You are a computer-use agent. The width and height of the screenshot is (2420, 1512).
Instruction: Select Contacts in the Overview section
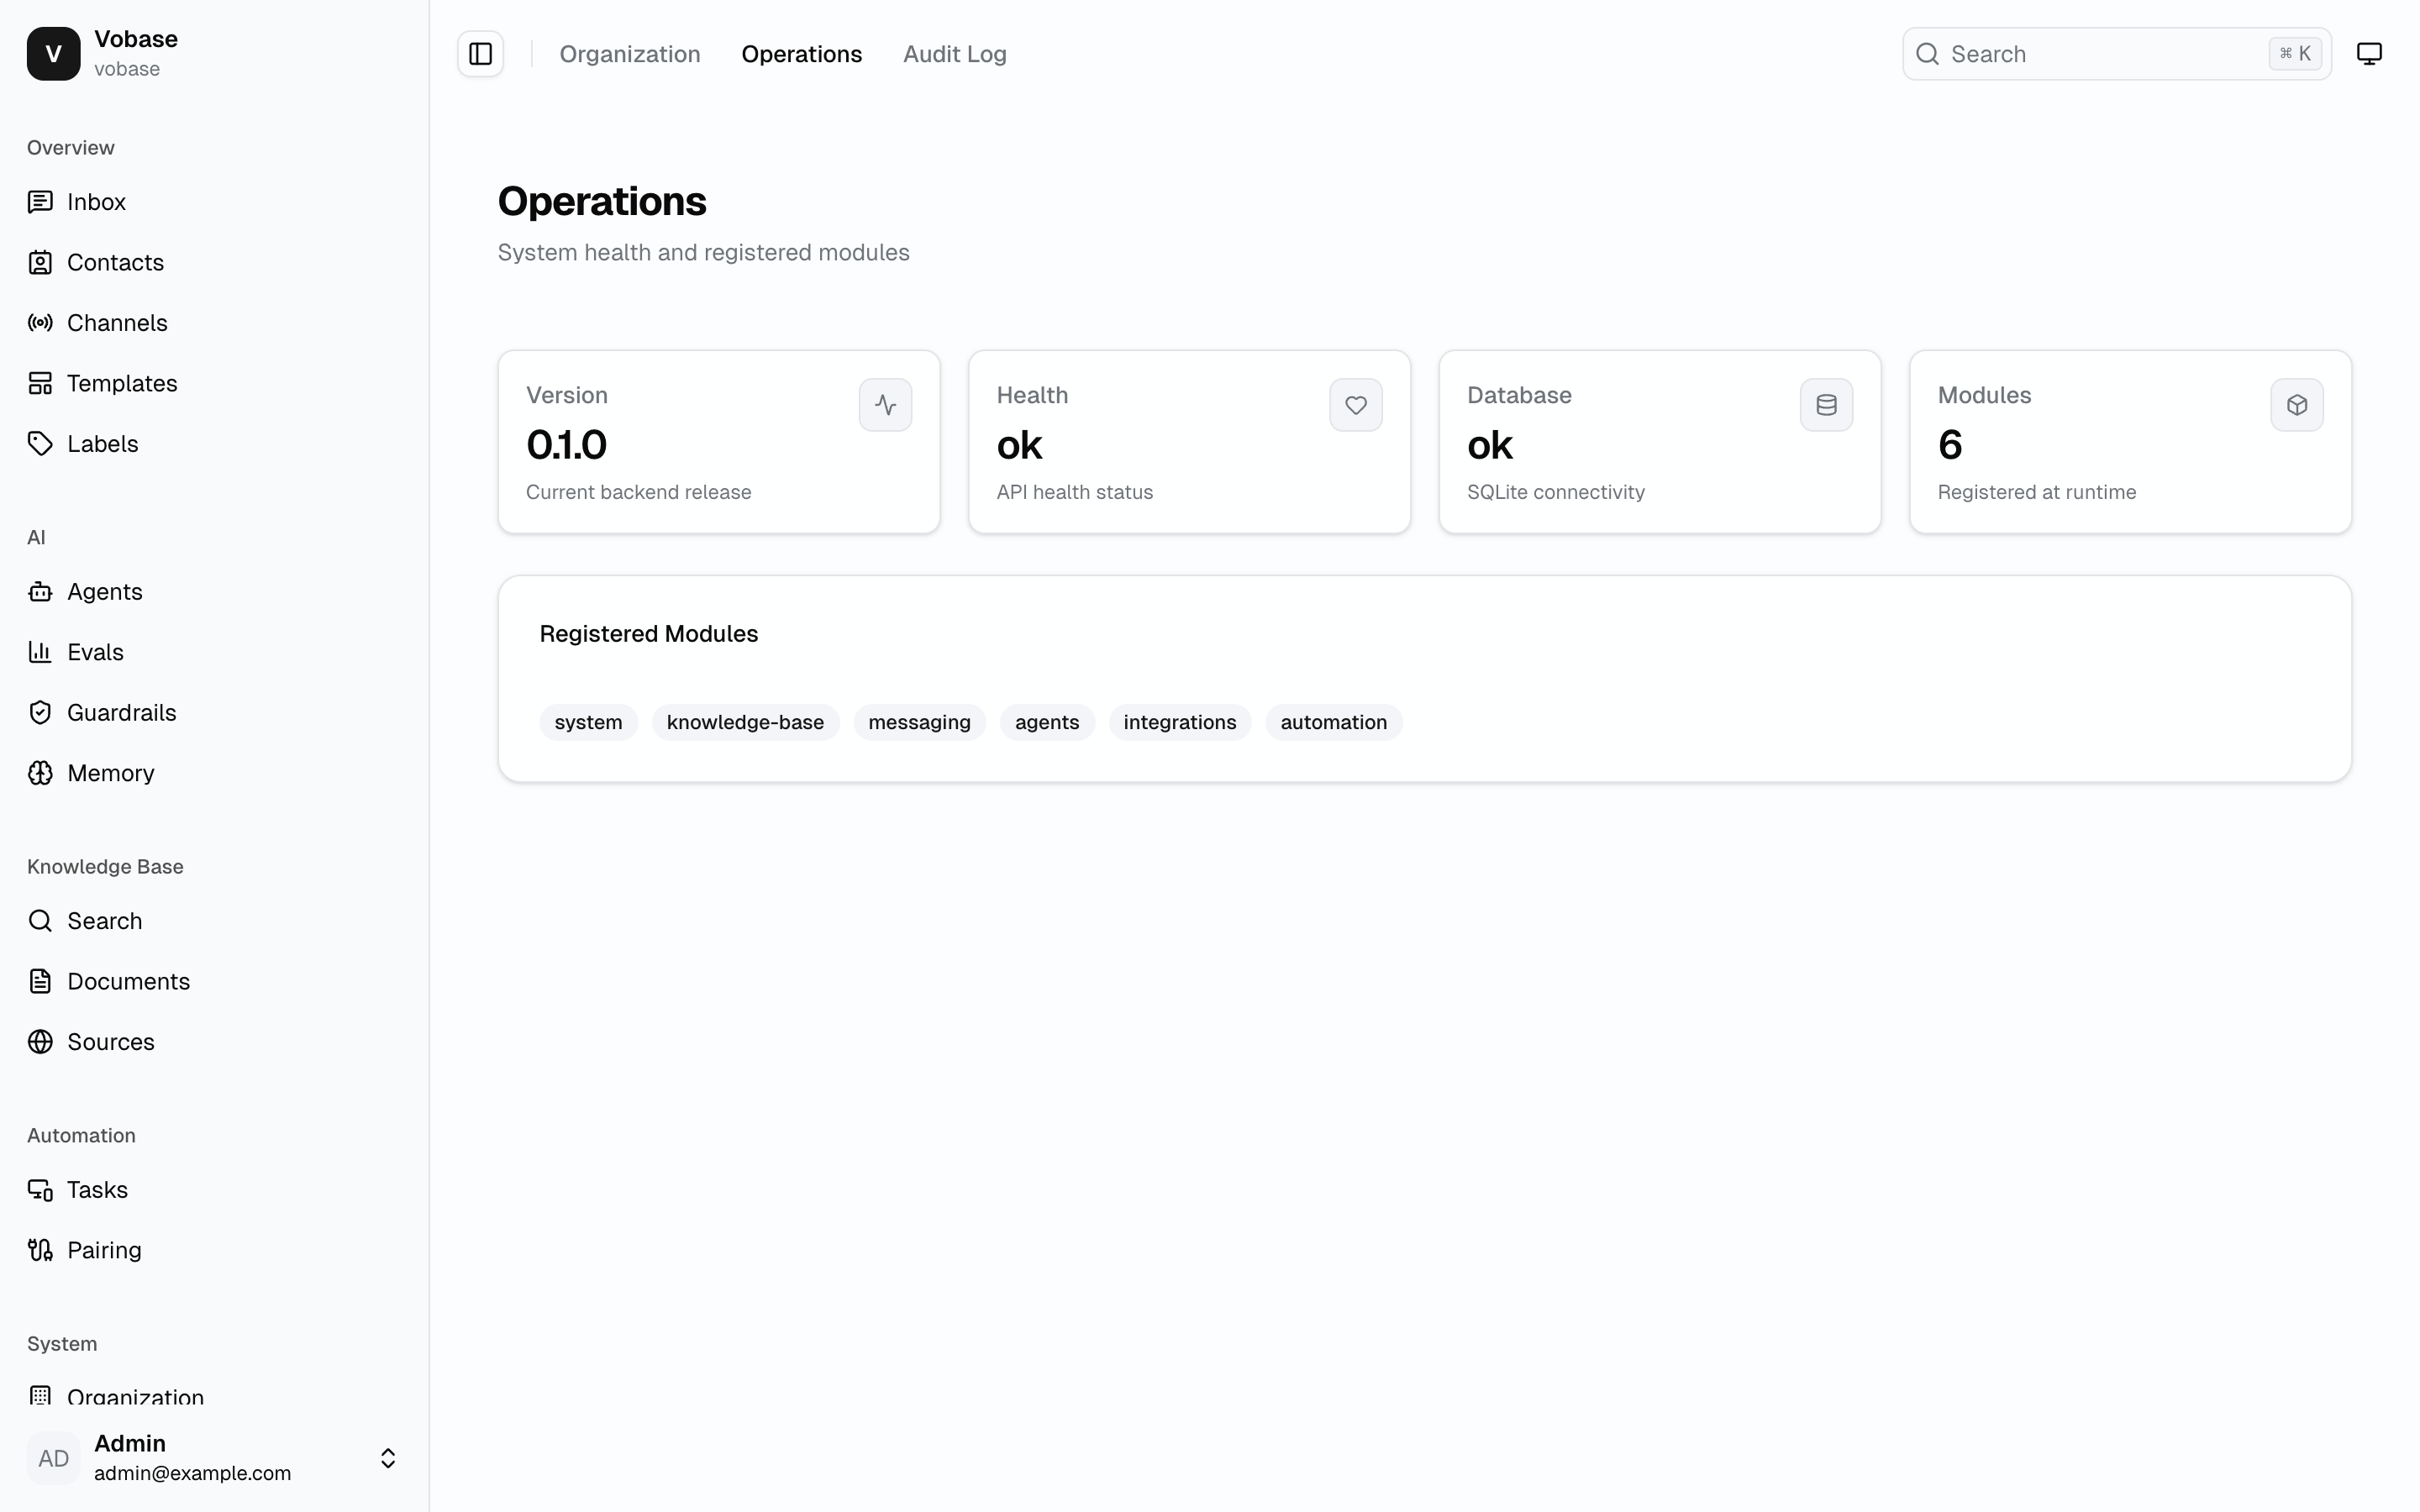click(115, 262)
